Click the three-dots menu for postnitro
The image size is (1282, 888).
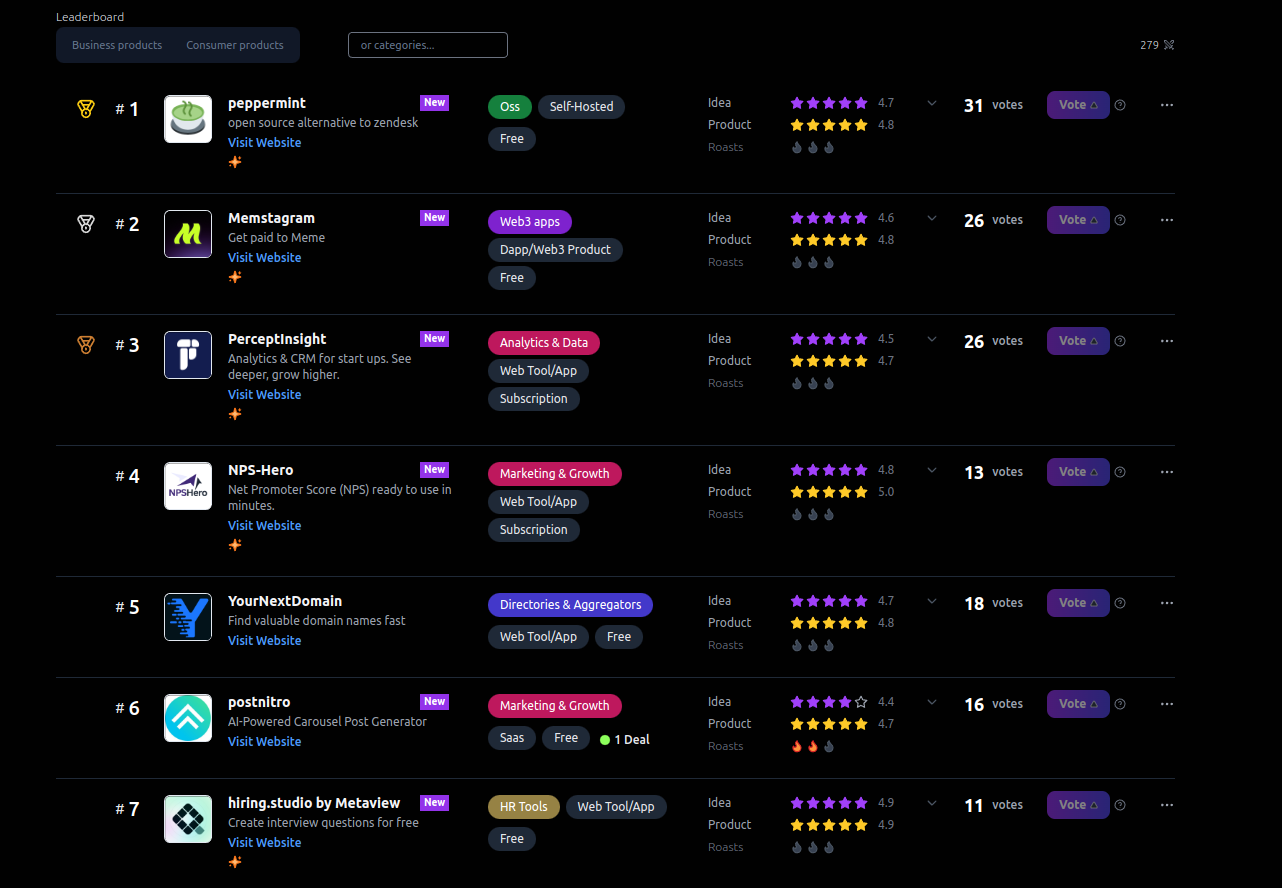point(1167,704)
